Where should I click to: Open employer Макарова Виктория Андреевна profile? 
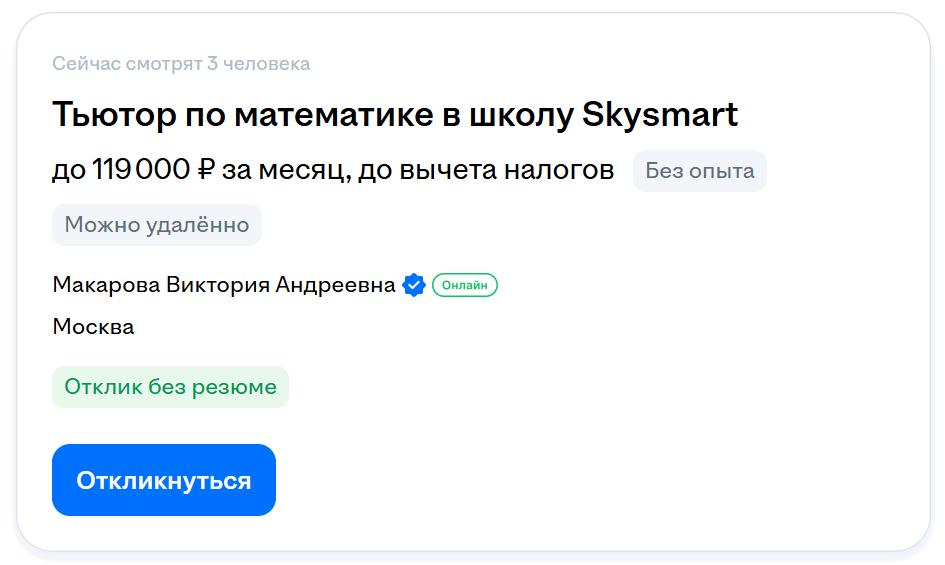224,285
